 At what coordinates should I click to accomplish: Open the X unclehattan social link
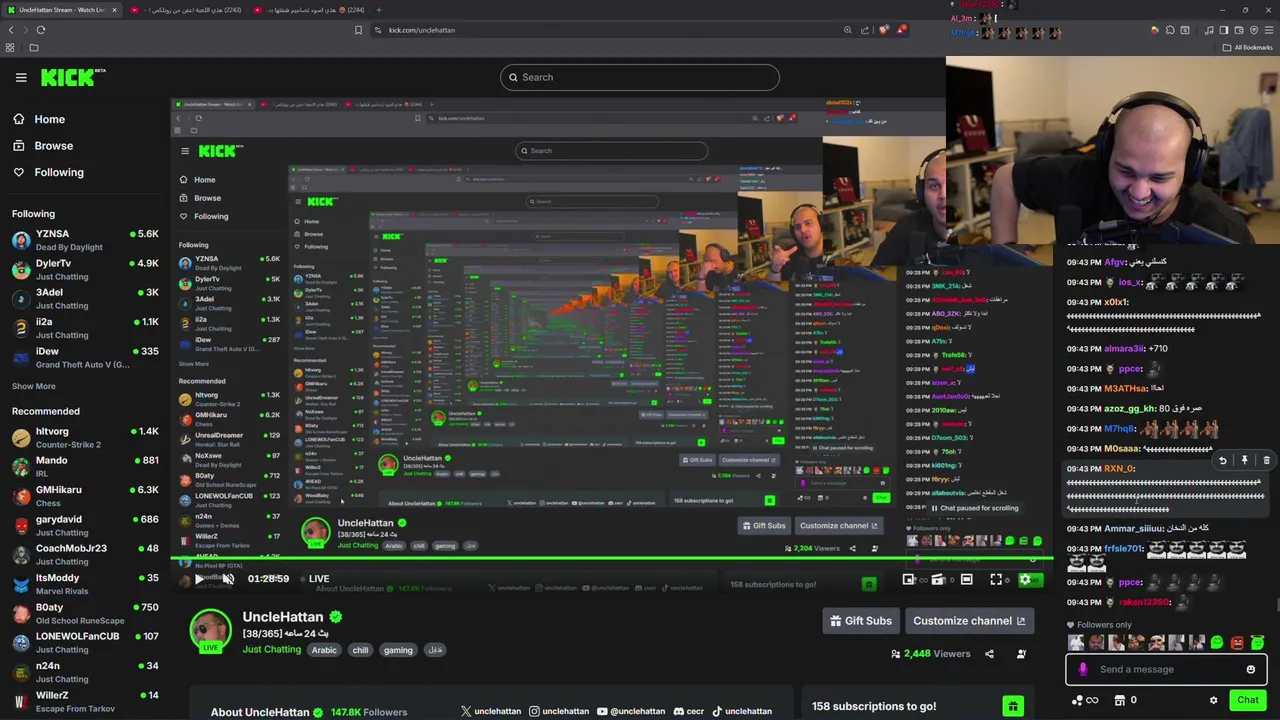click(491, 712)
